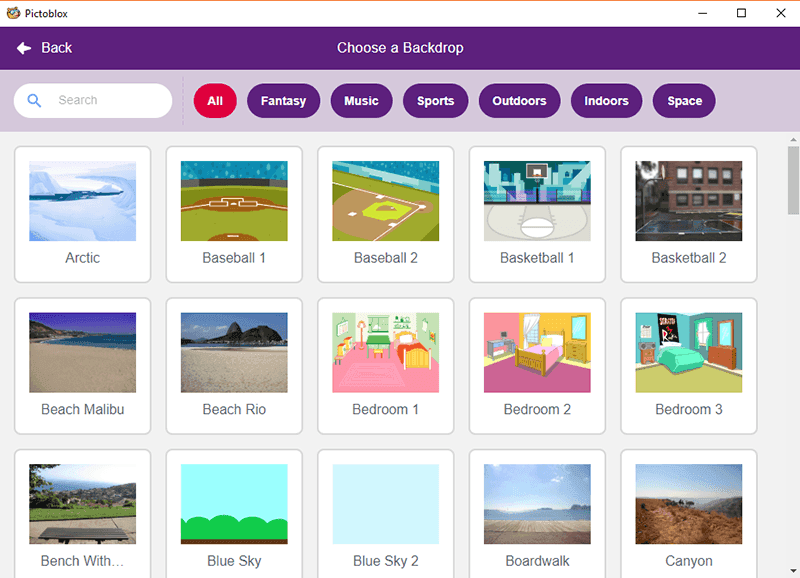Viewport: 800px width, 578px height.
Task: Click the Pictoblox logo in the title bar
Action: [x=12, y=13]
